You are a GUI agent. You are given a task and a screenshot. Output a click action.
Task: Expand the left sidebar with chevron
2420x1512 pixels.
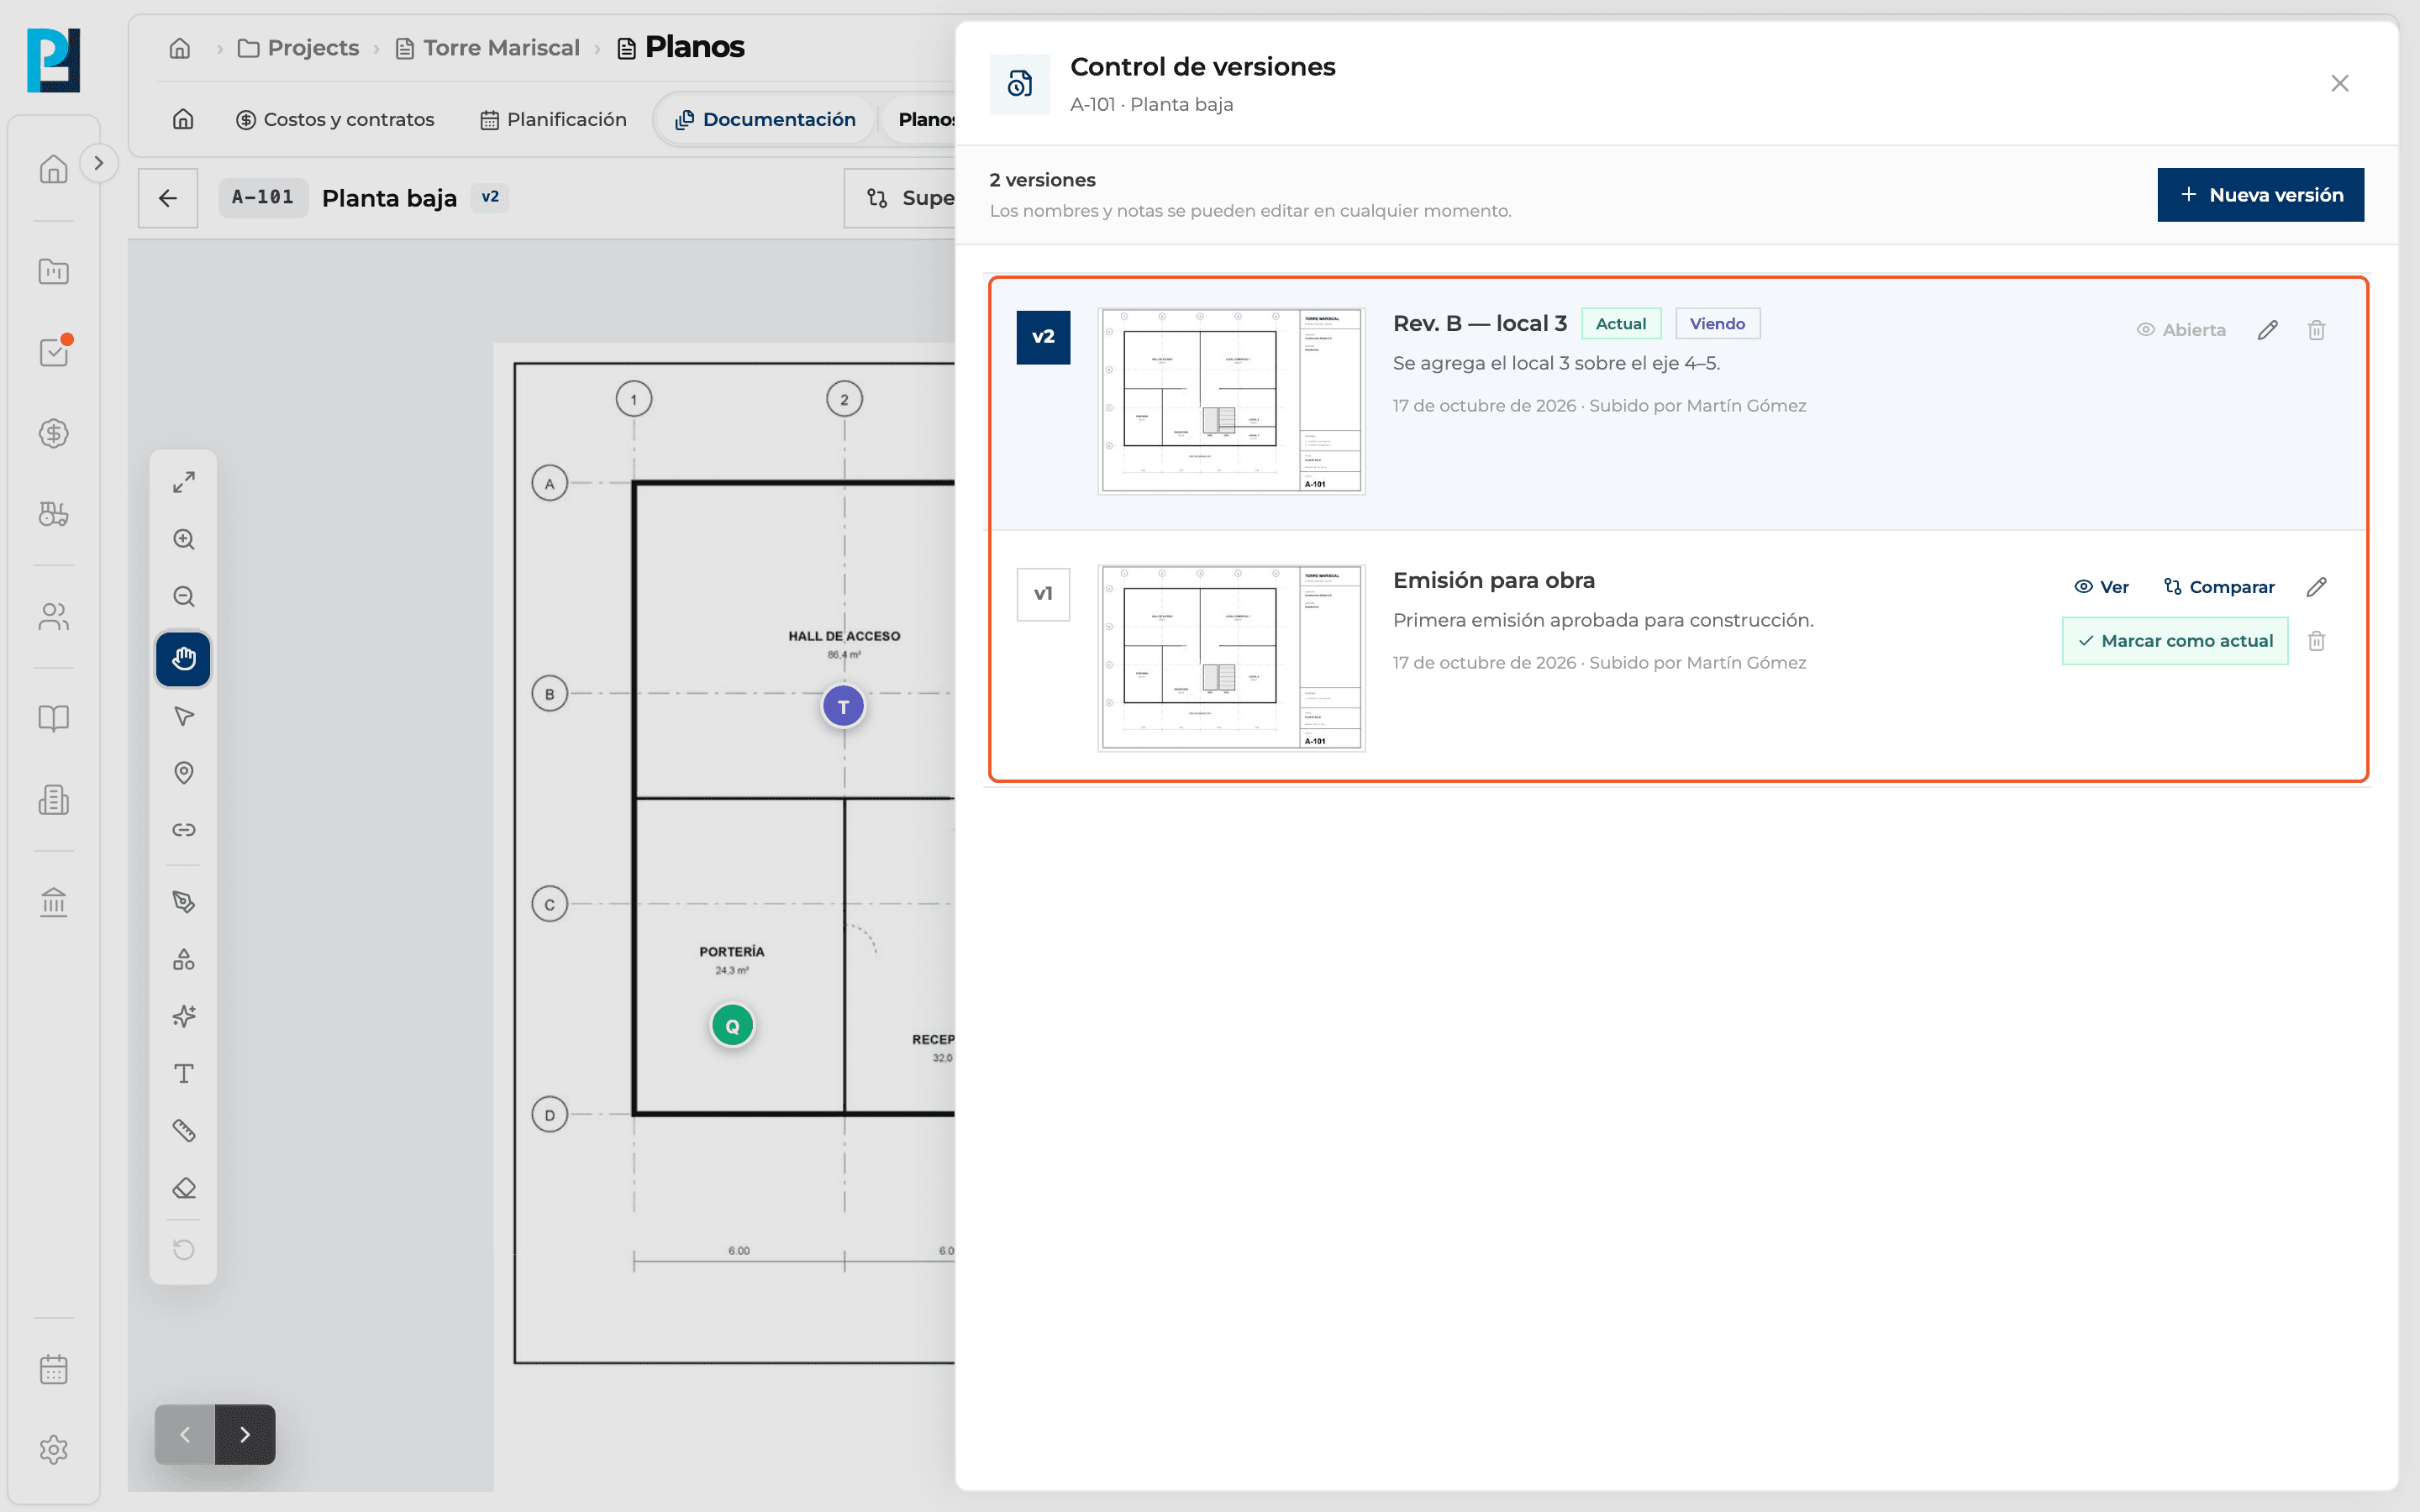98,163
